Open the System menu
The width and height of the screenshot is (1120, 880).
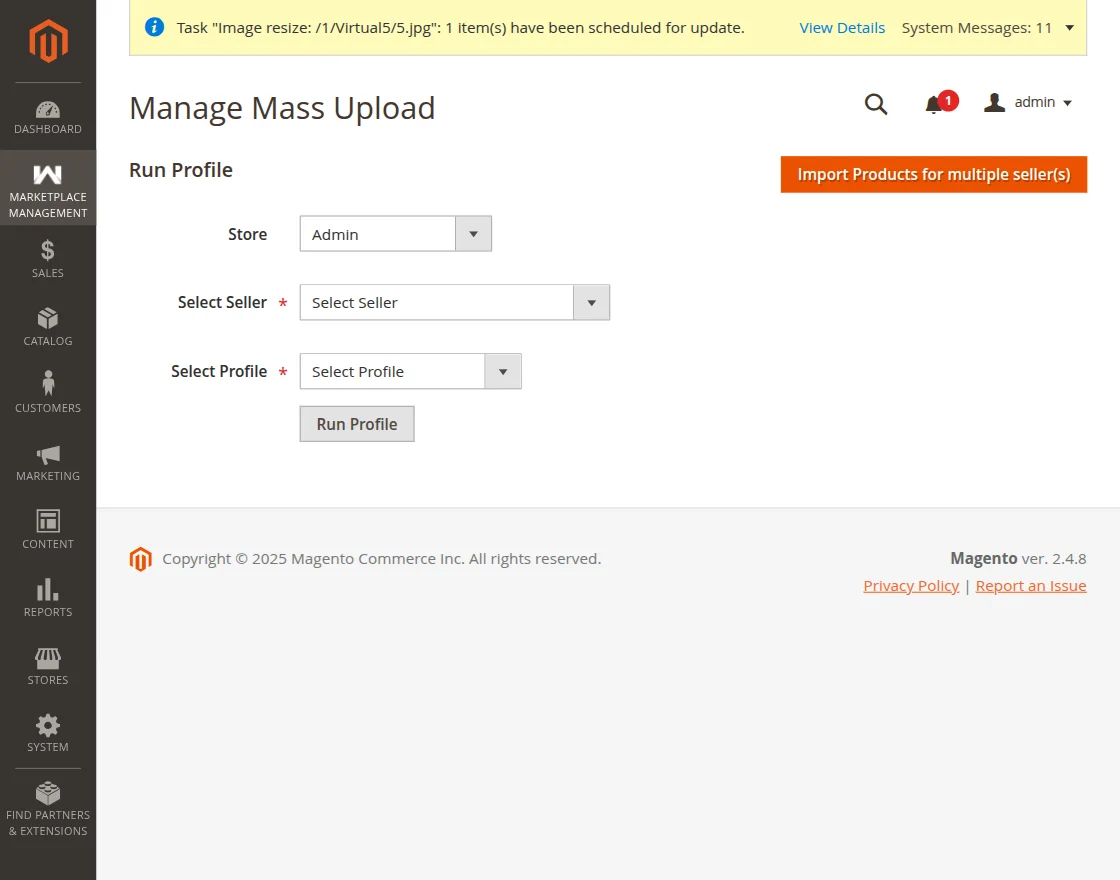point(48,733)
